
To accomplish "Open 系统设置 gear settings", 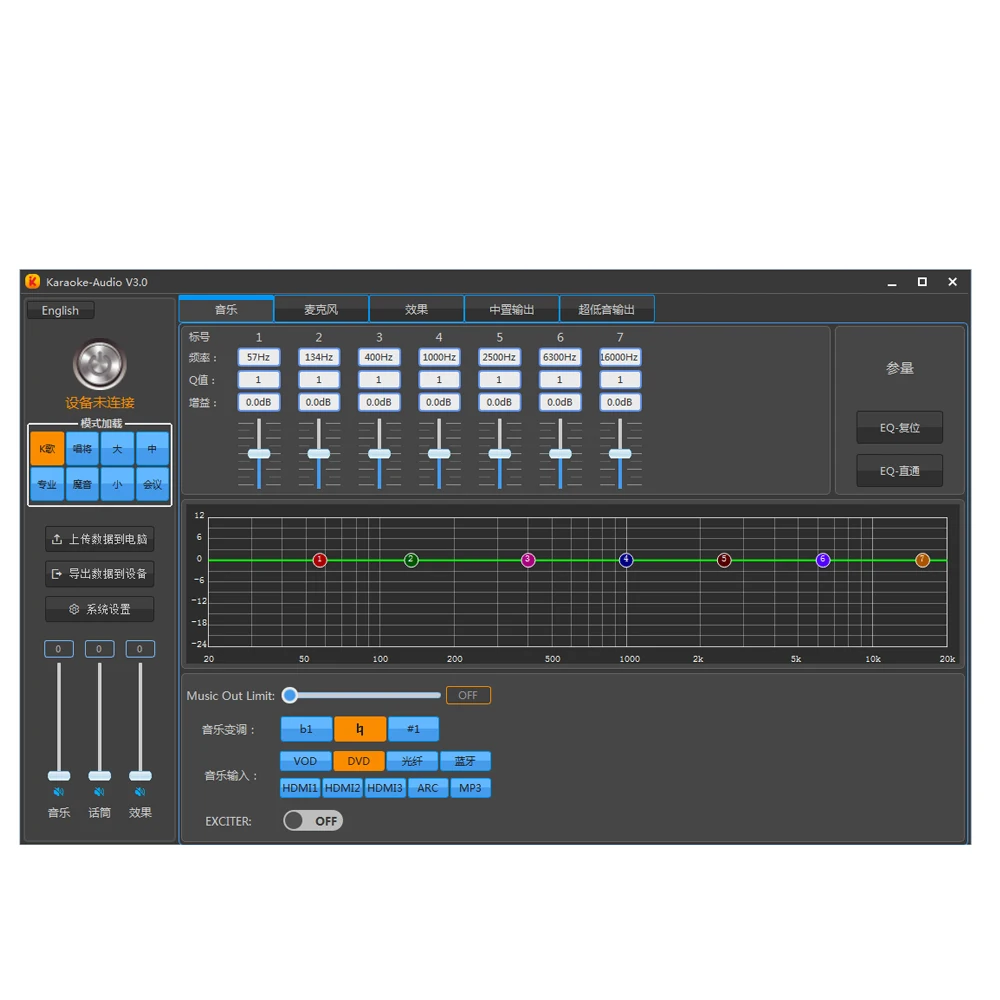I will (99, 609).
